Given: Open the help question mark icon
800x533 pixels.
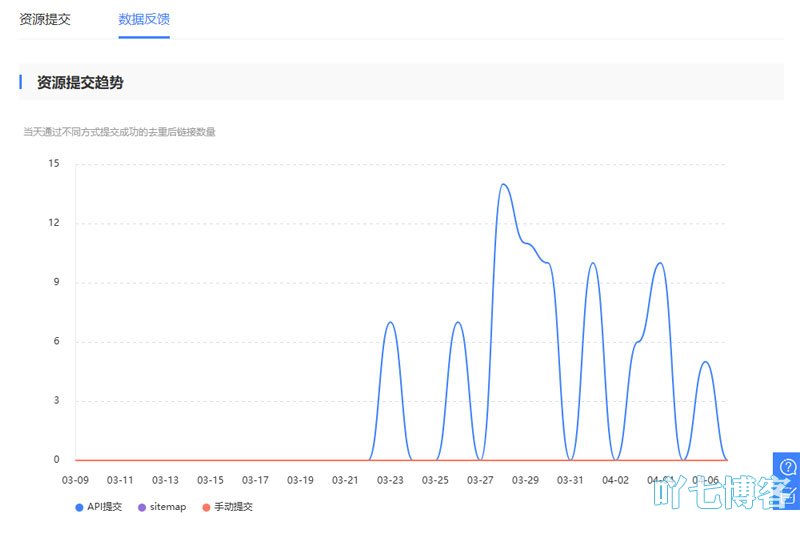Looking at the screenshot, I should click(788, 467).
